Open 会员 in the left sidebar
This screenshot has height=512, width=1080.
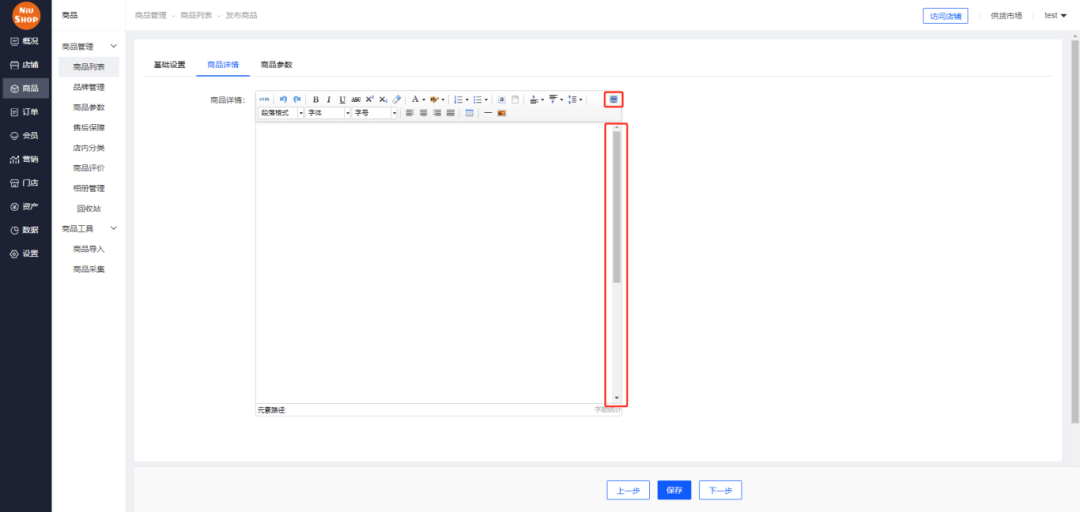(25, 136)
